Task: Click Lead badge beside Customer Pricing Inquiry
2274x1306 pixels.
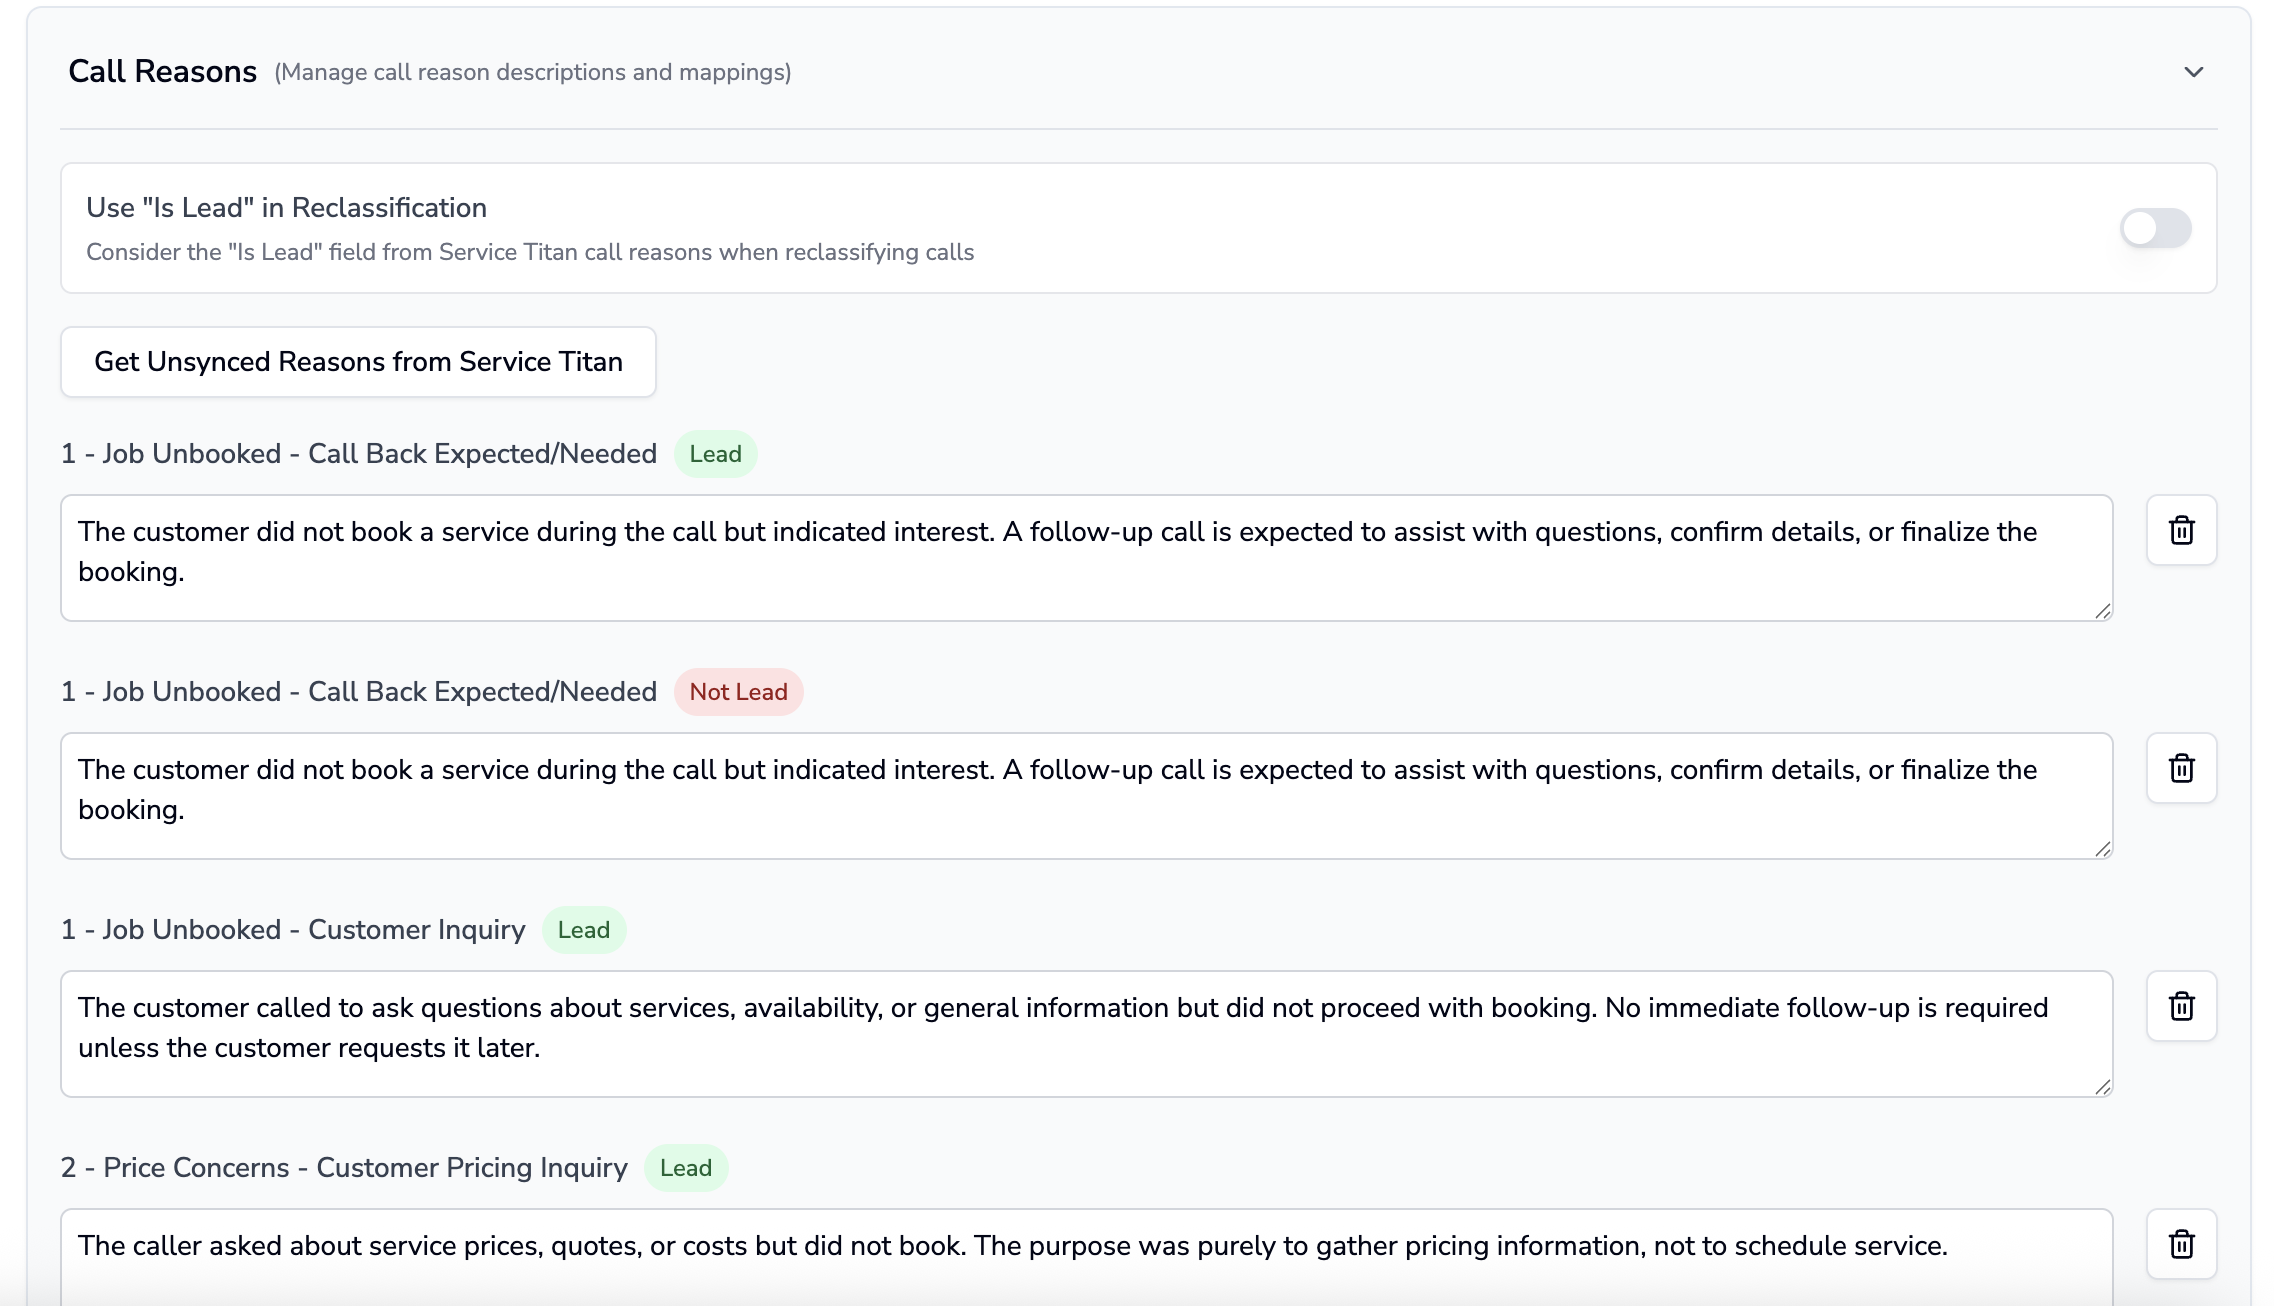Action: click(x=685, y=1168)
